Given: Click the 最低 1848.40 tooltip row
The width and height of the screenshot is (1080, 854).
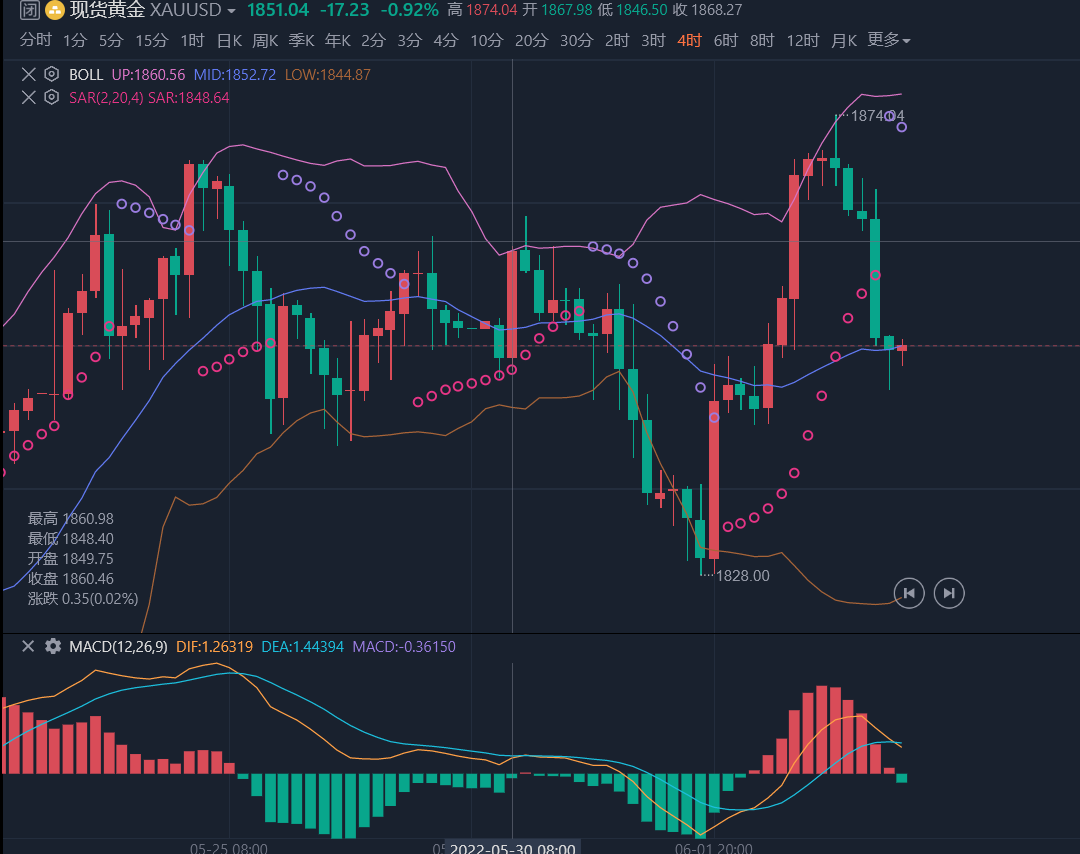Looking at the screenshot, I should 70,539.
